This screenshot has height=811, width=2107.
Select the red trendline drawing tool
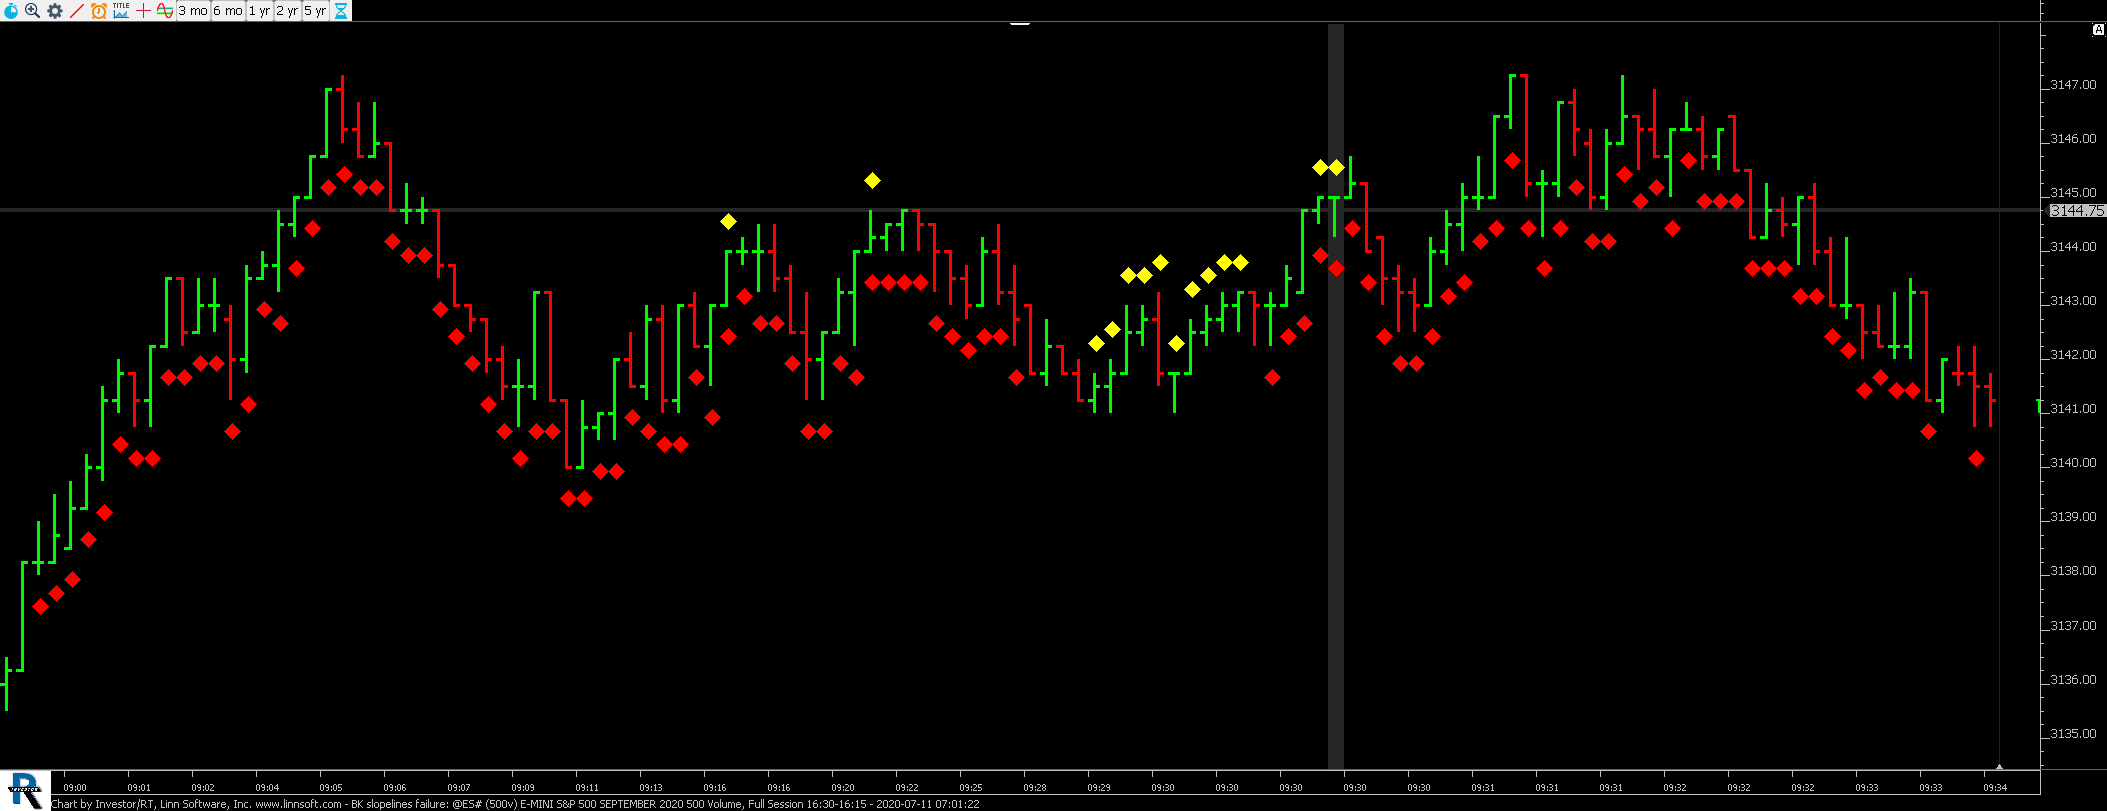pos(76,11)
